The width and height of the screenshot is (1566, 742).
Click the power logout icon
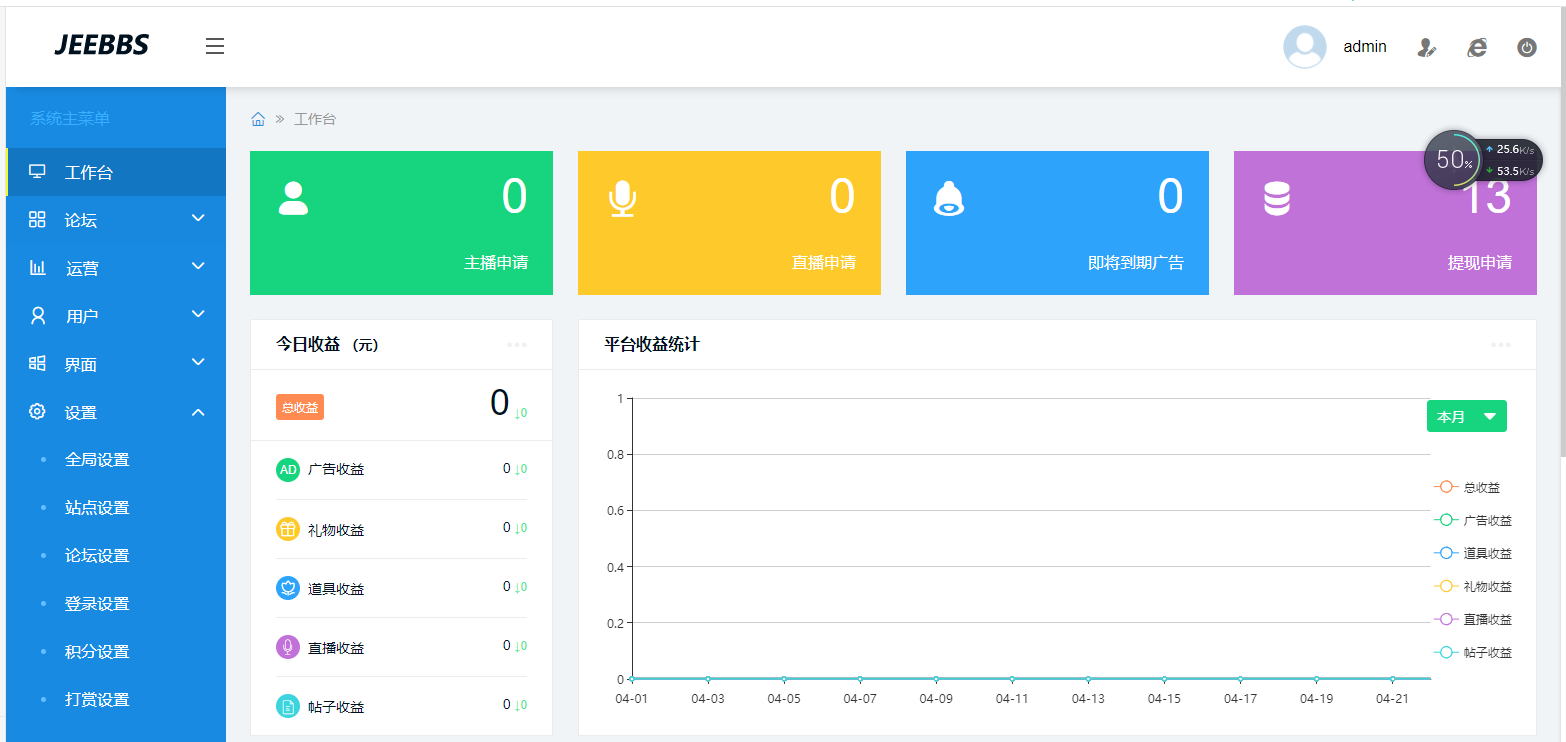coord(1526,47)
